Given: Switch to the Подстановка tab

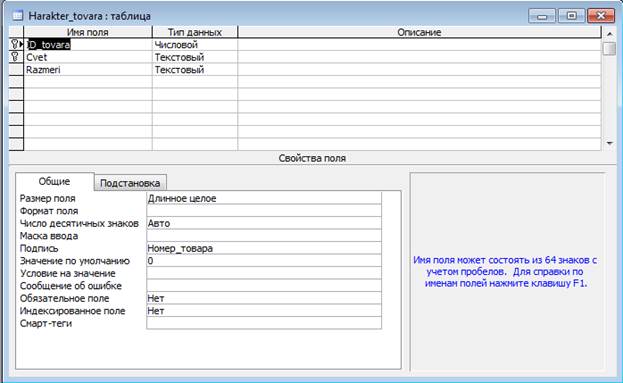Looking at the screenshot, I should 130,183.
